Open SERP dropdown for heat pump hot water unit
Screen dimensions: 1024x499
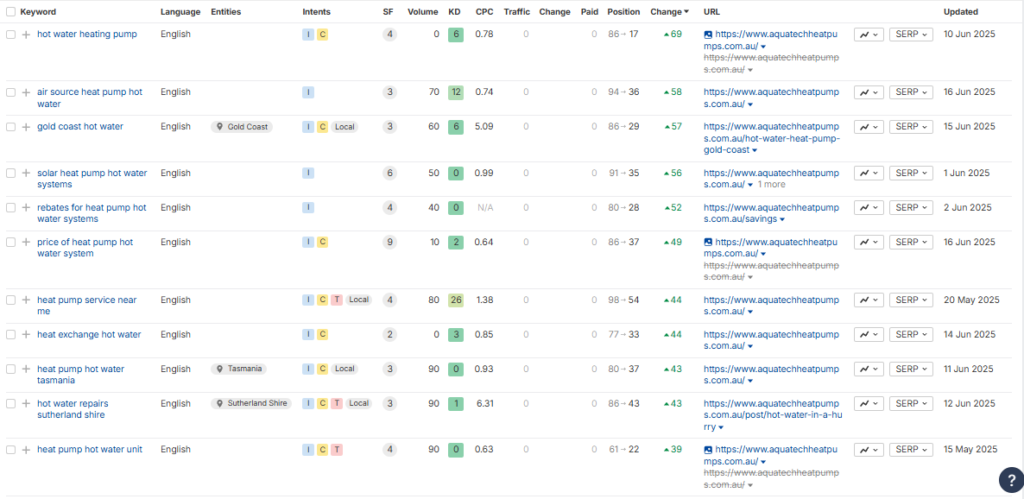point(911,449)
